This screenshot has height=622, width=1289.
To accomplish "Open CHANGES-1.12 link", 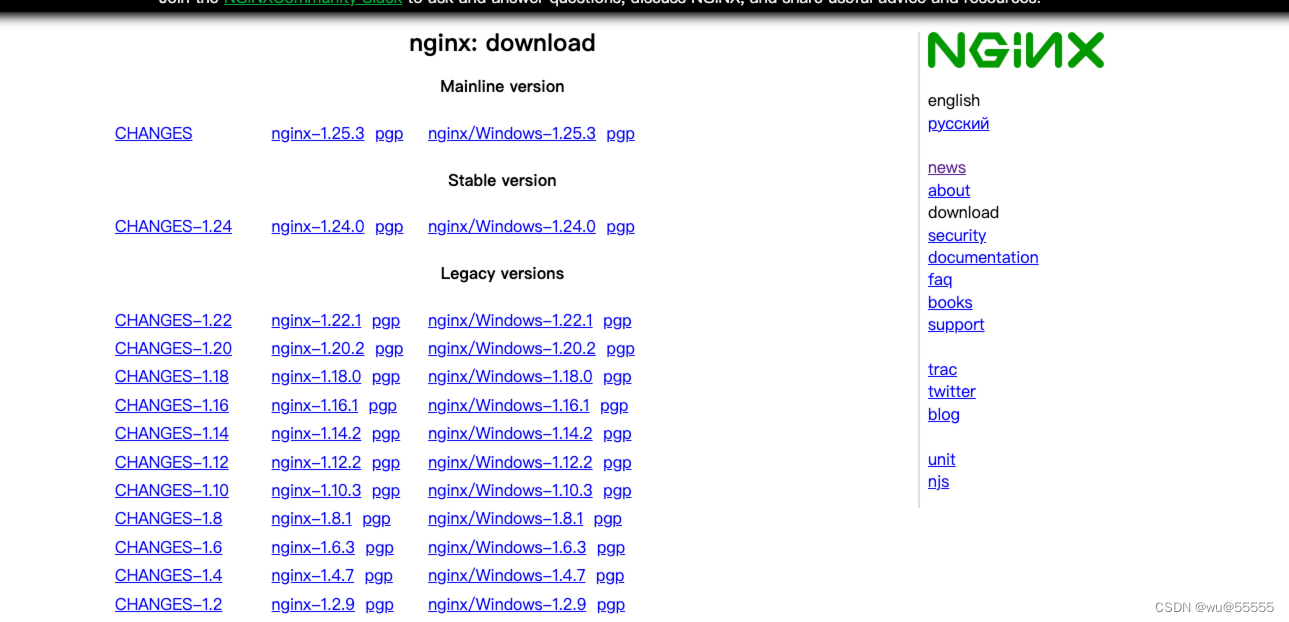I will (x=172, y=462).
